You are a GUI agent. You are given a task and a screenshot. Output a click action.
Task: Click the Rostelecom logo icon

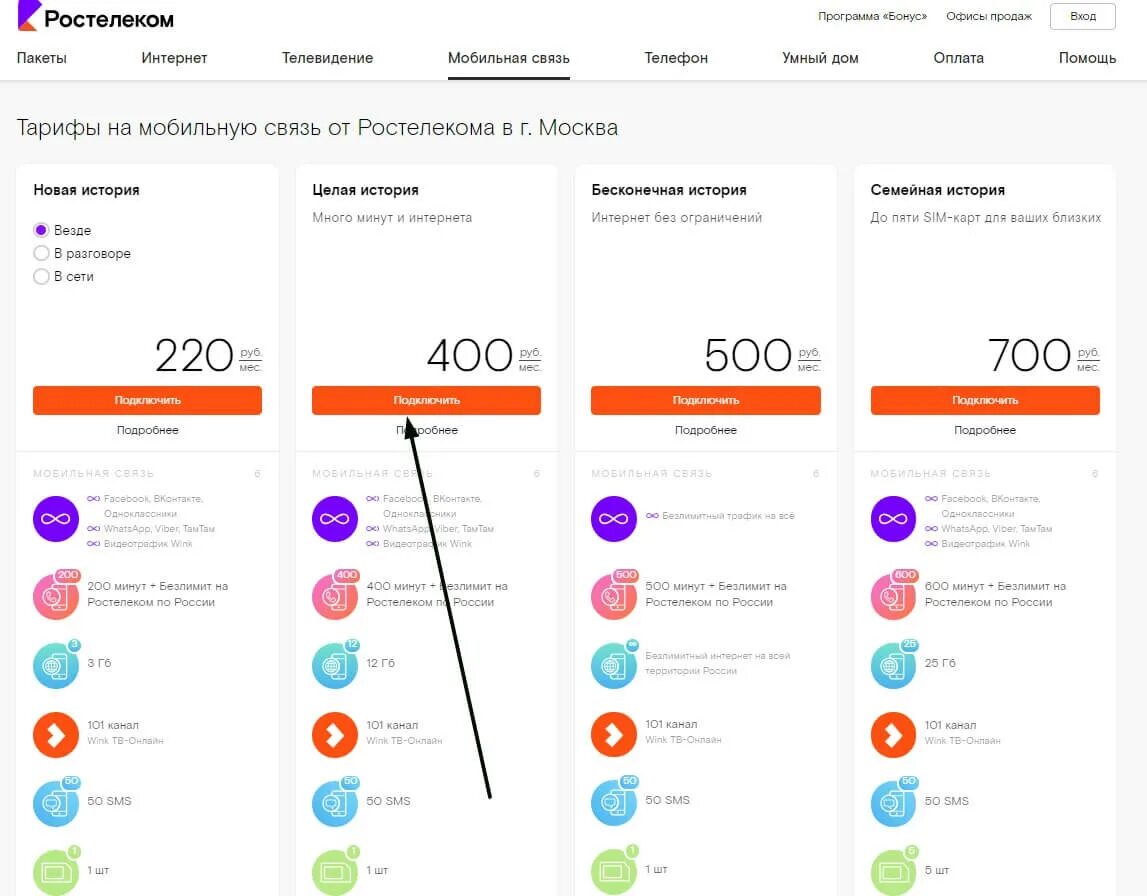29,15
